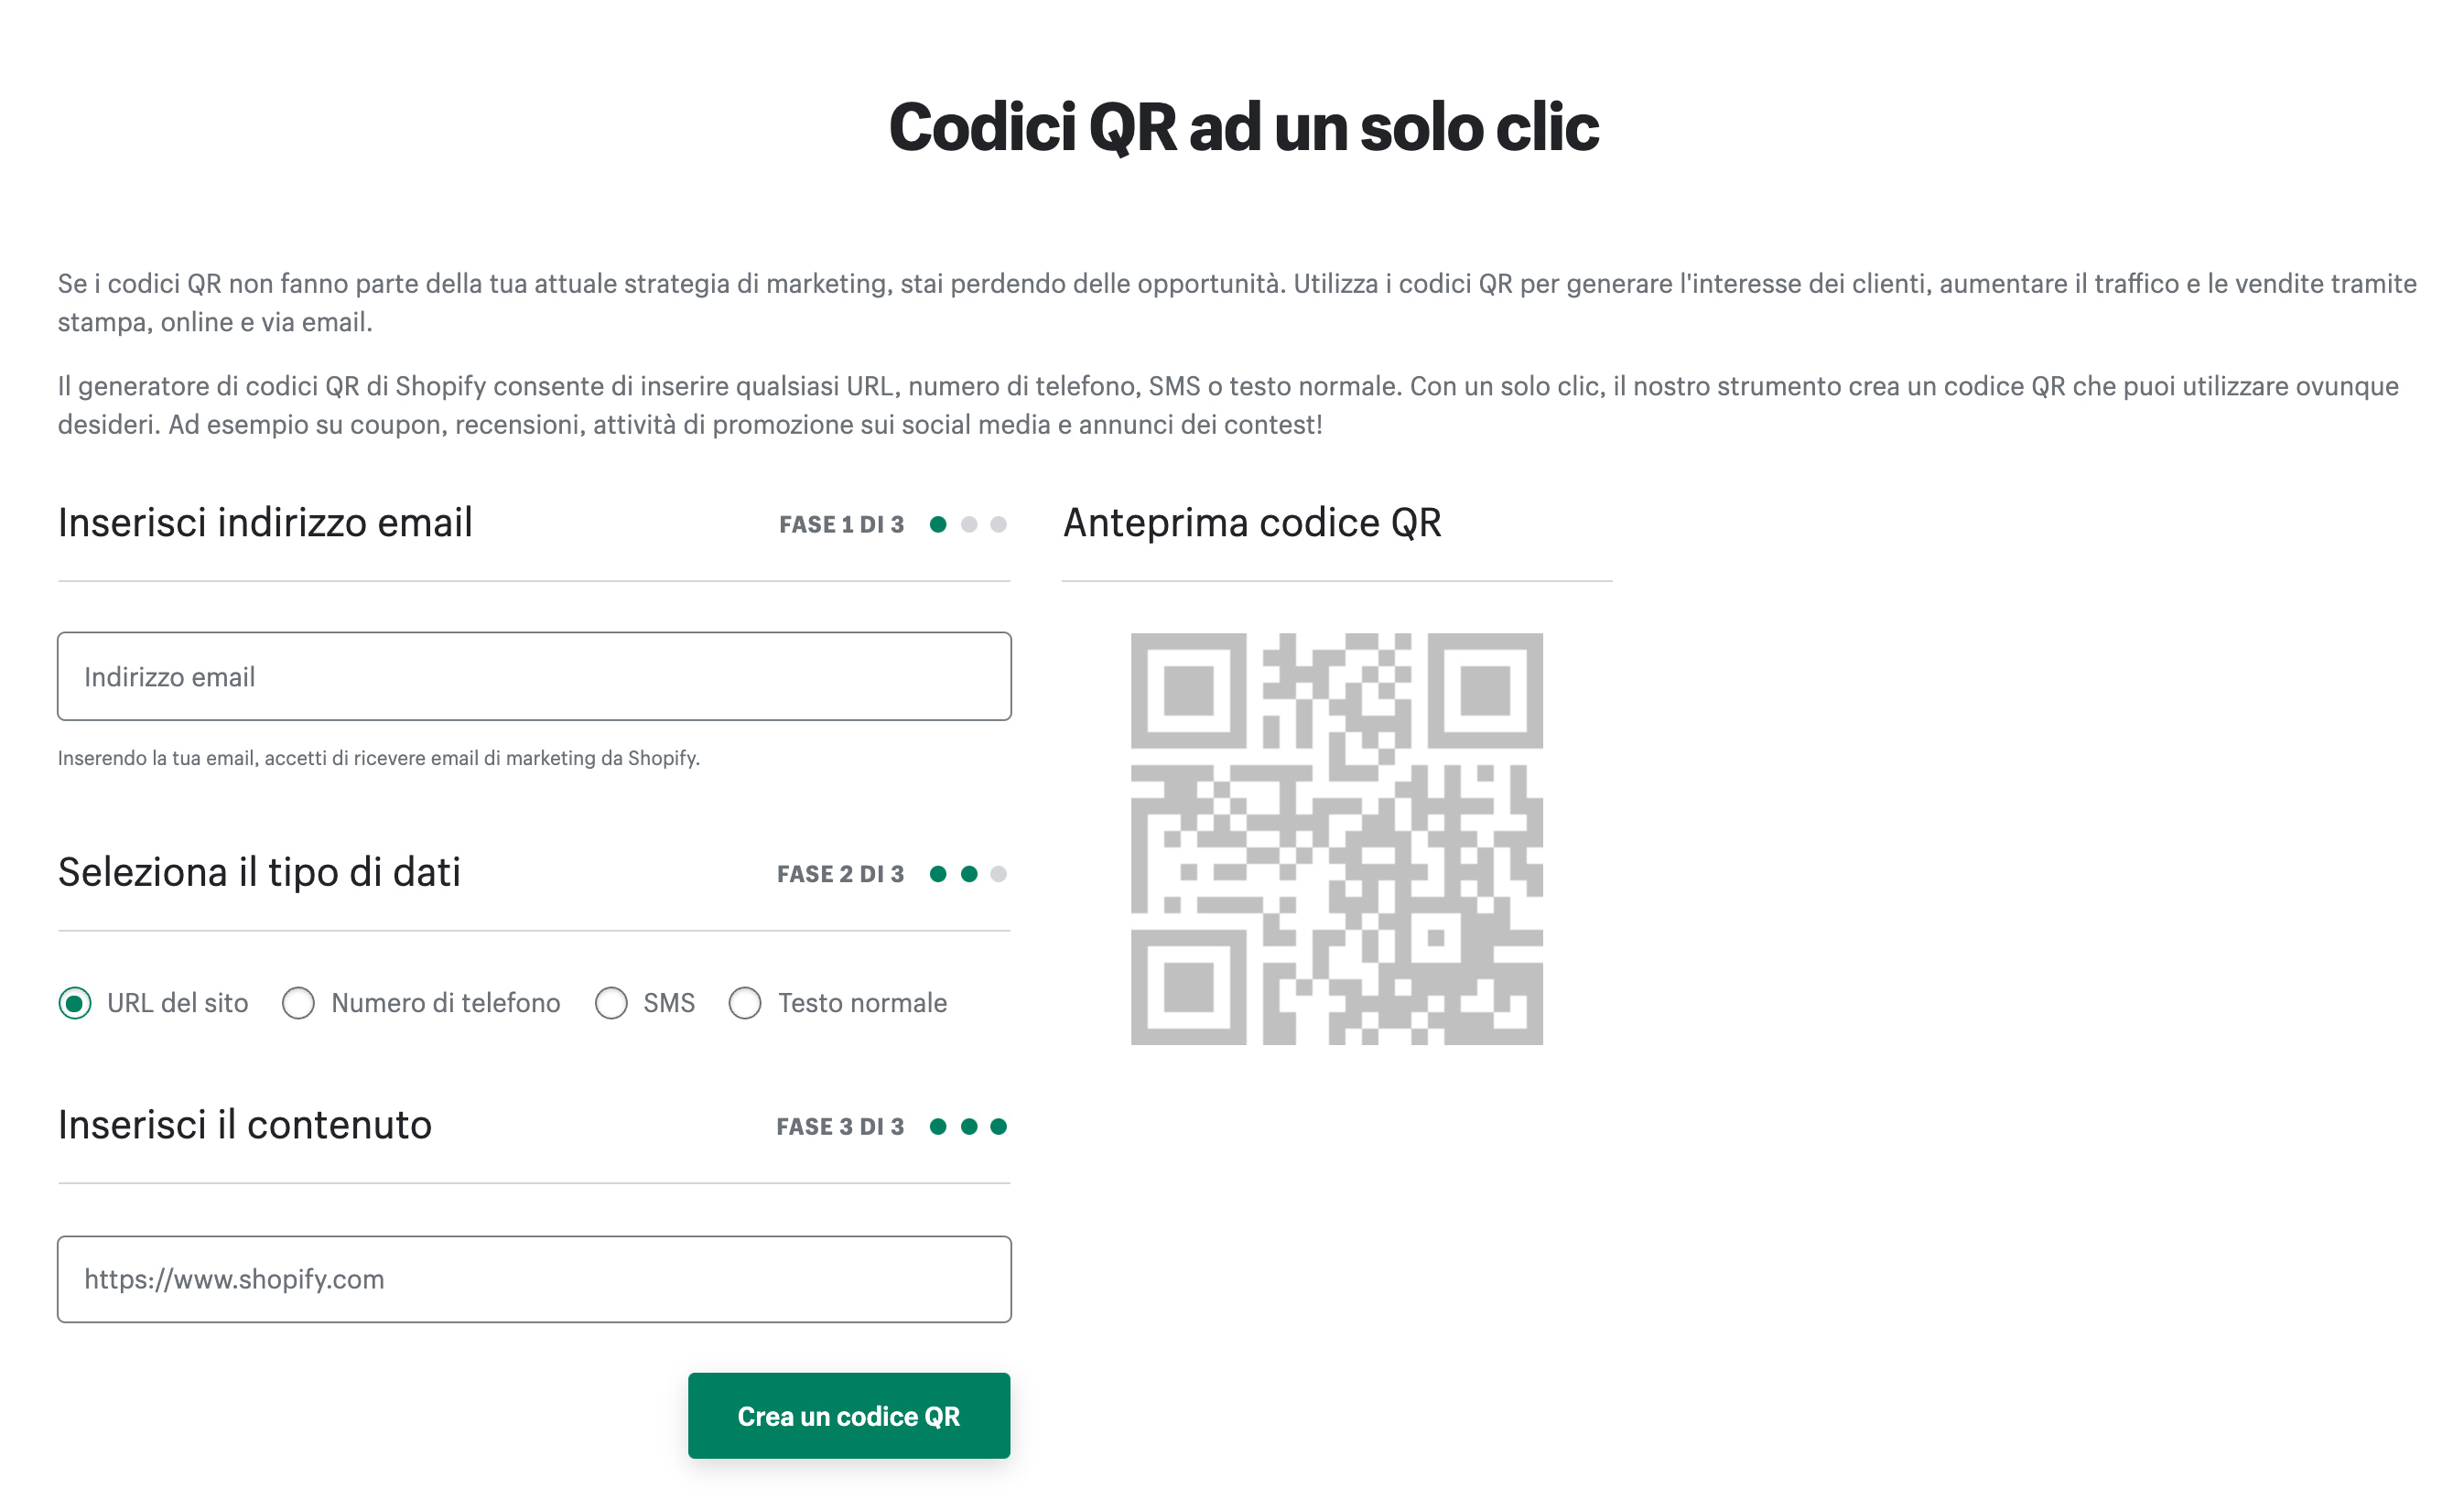This screenshot has width=2464, height=1510.
Task: Click the URL content field showing shopify.com
Action: pos(535,1279)
